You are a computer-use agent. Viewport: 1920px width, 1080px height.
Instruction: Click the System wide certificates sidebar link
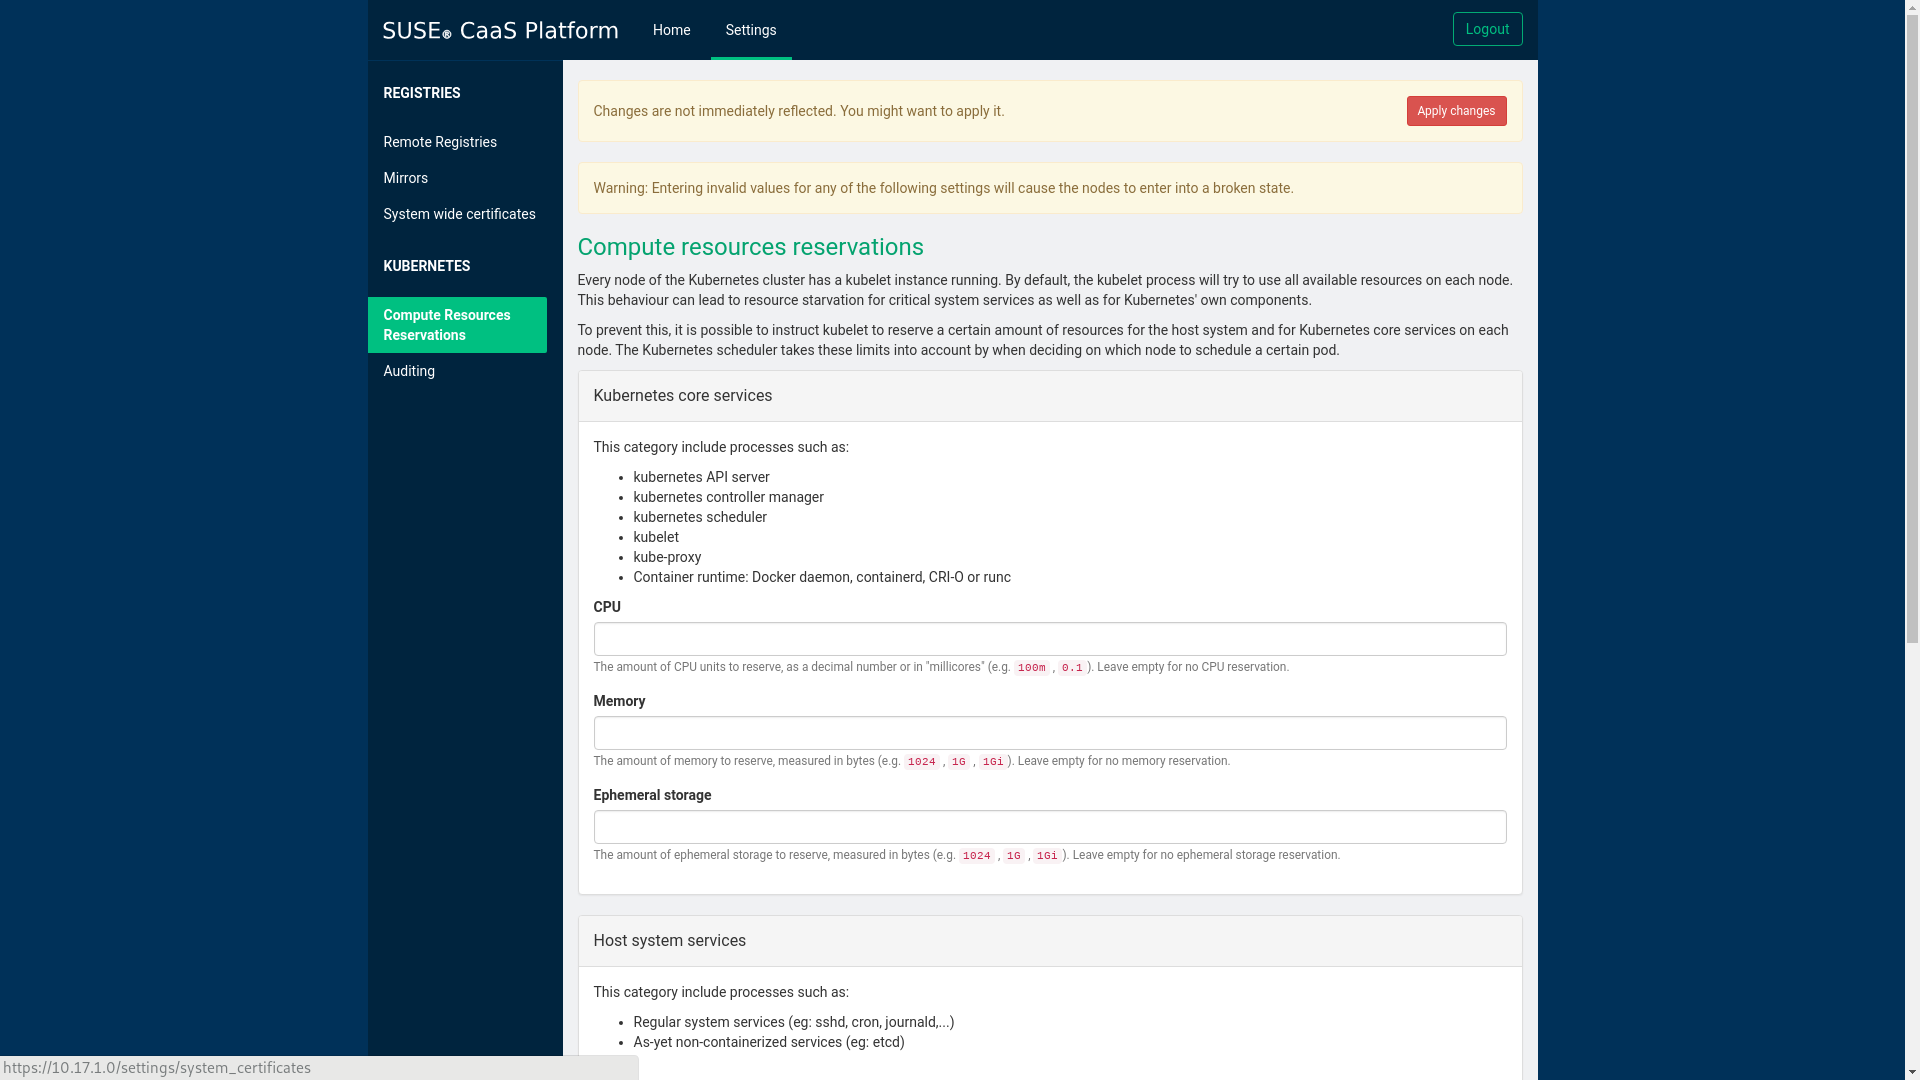pos(459,214)
